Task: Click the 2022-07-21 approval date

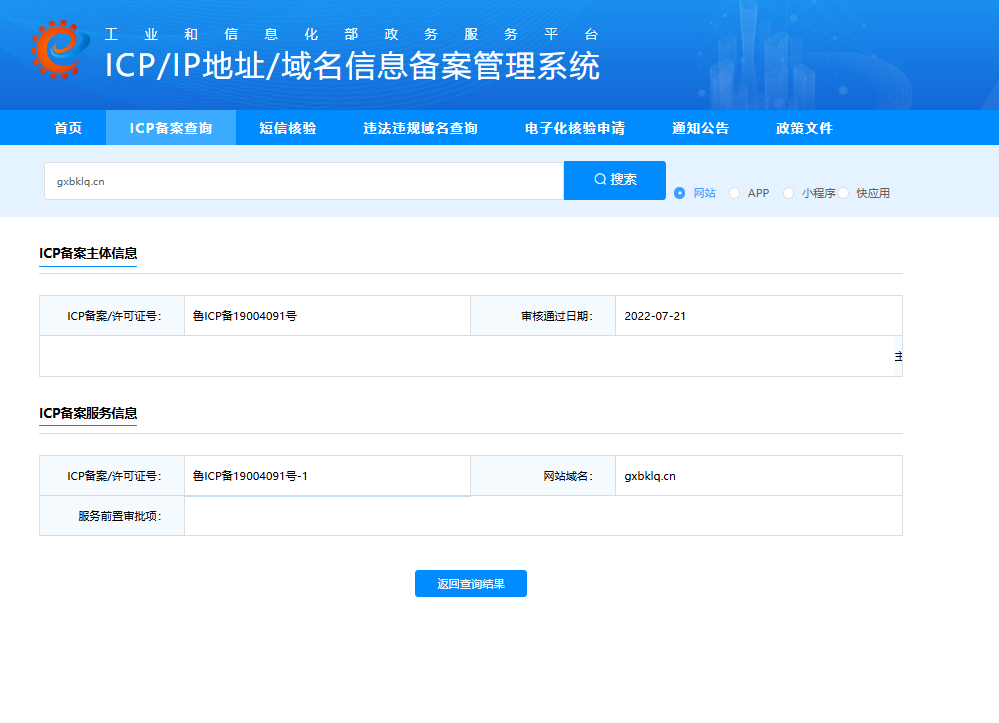Action: click(x=655, y=316)
